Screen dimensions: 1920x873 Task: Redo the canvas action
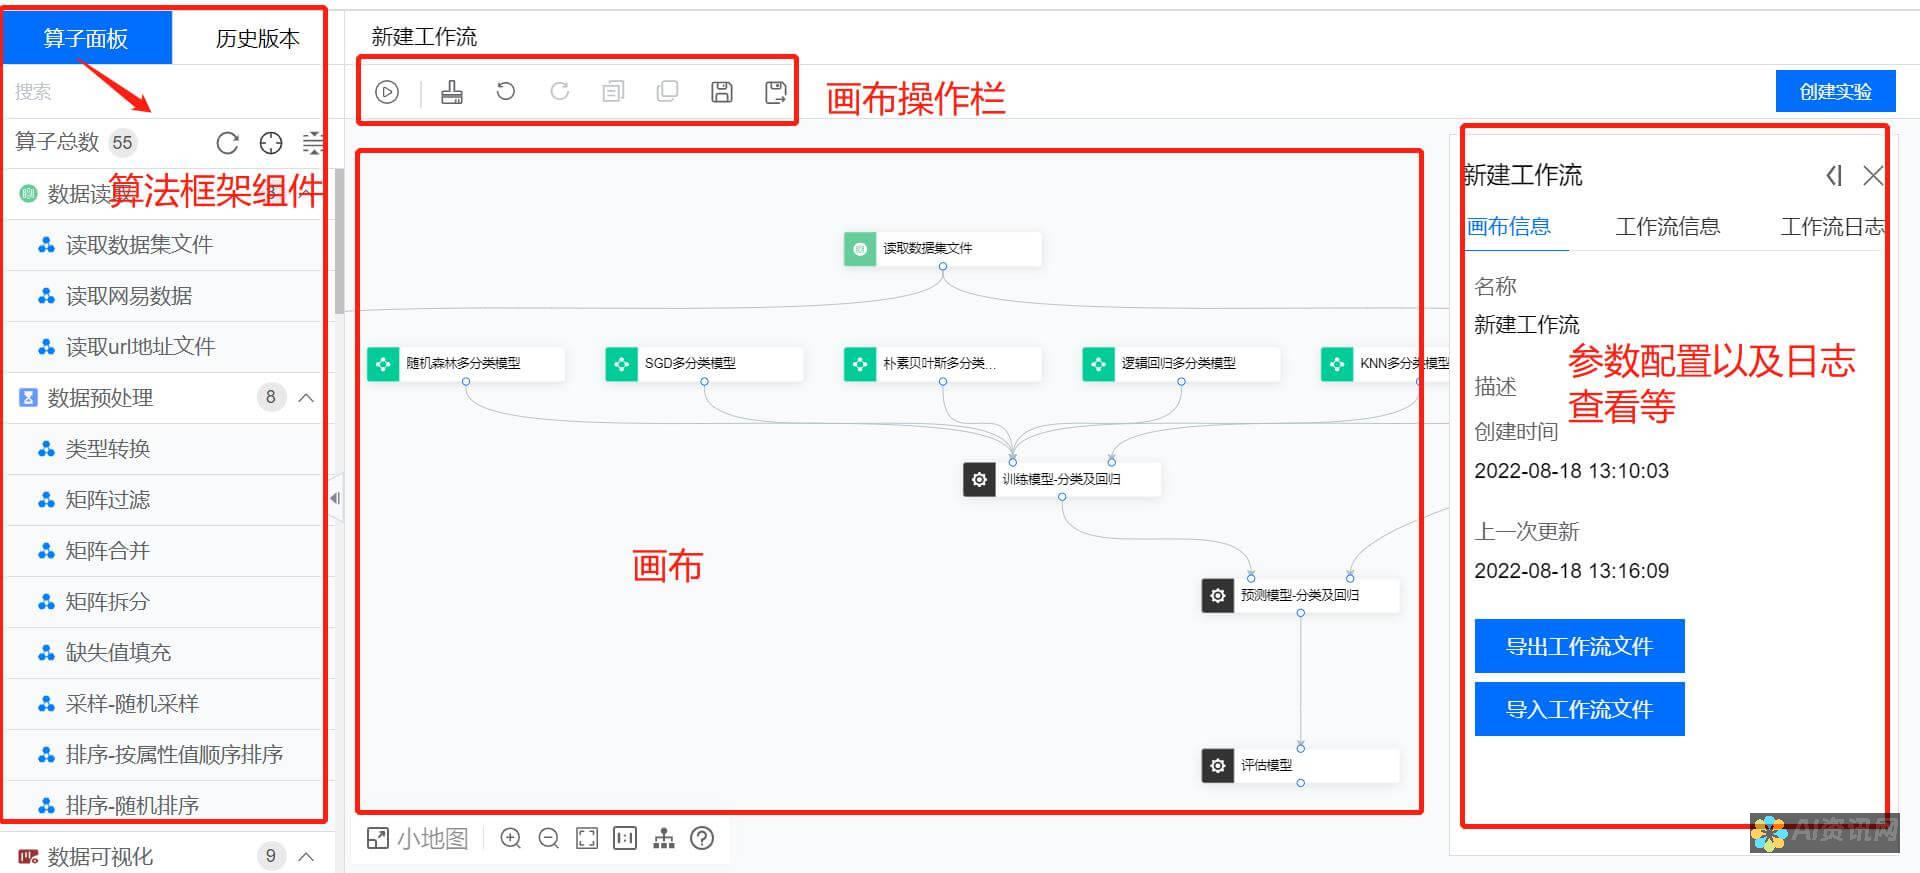(560, 92)
